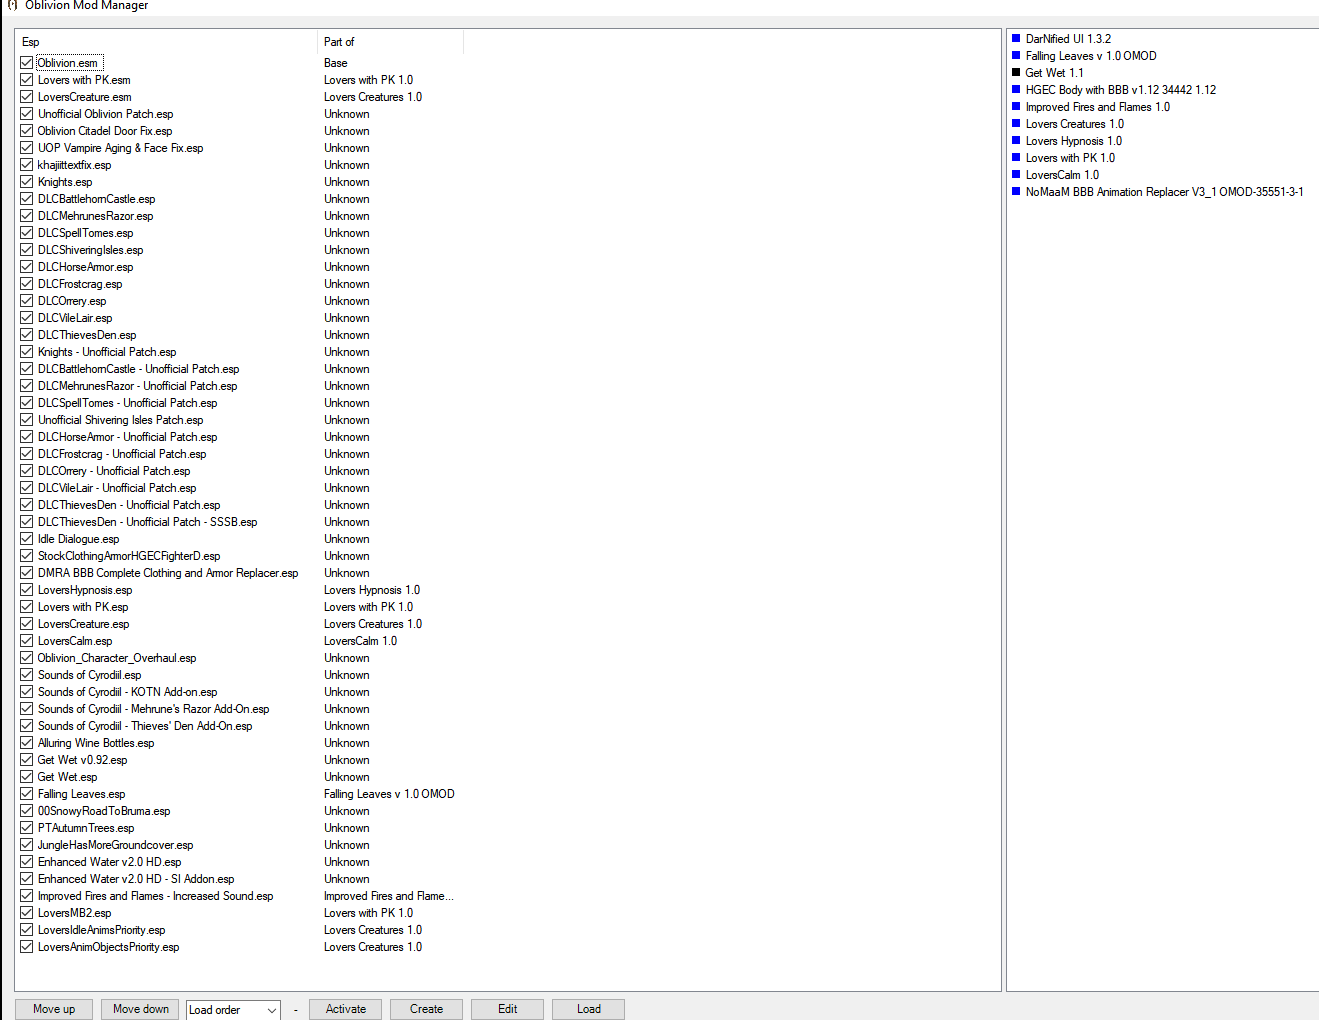Sort by the Part of column header
The height and width of the screenshot is (1020, 1319).
point(390,42)
